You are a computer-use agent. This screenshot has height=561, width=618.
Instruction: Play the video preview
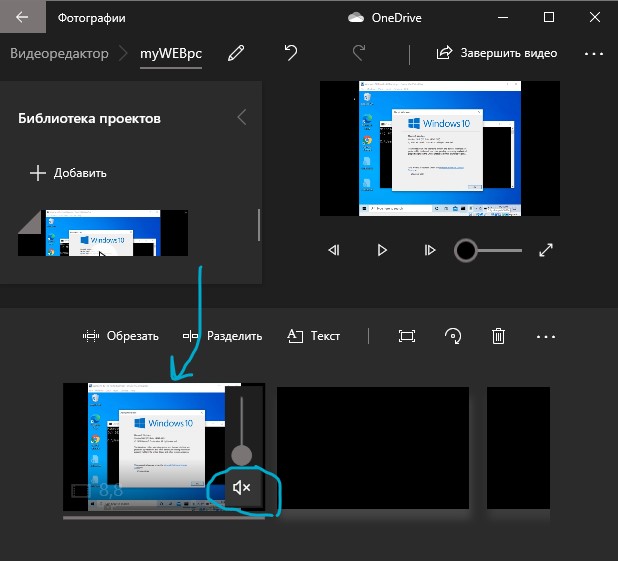tap(382, 250)
